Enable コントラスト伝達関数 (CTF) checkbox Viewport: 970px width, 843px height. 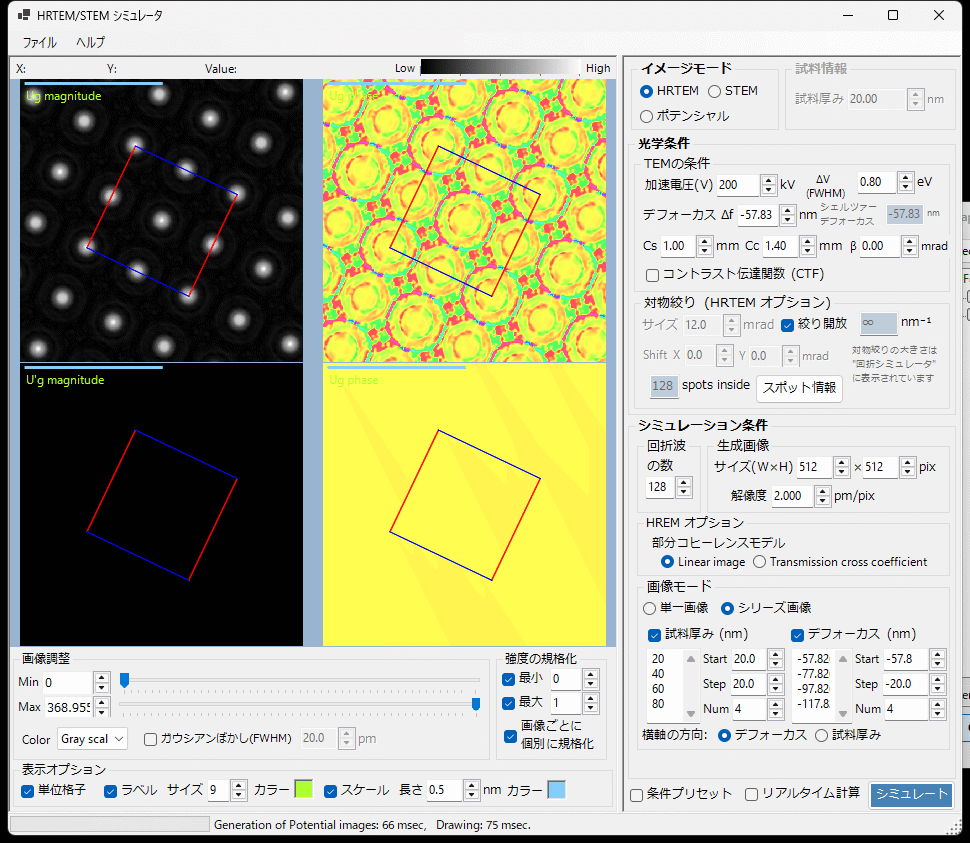(651, 273)
